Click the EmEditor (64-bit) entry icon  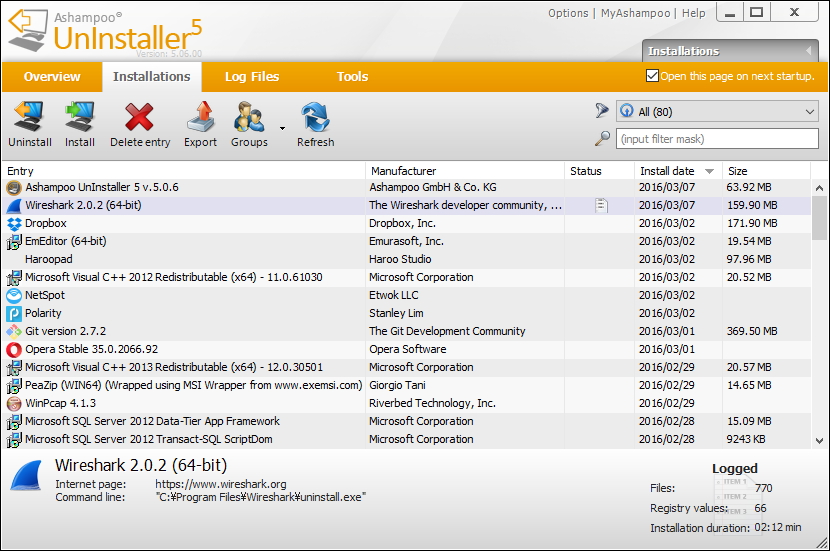(14, 241)
